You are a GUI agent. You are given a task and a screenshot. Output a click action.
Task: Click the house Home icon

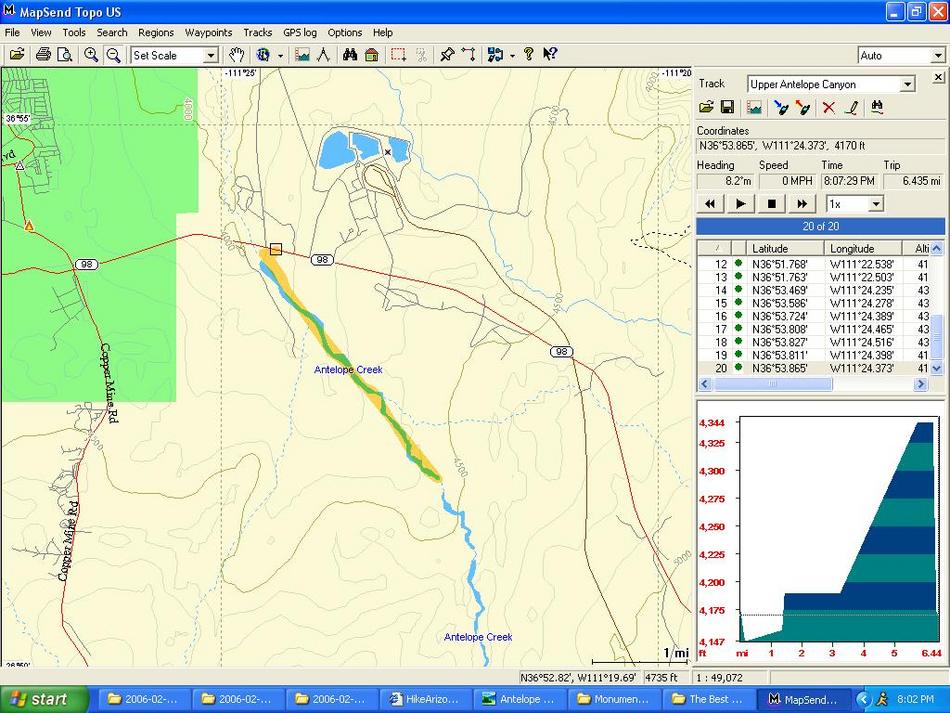coord(371,55)
